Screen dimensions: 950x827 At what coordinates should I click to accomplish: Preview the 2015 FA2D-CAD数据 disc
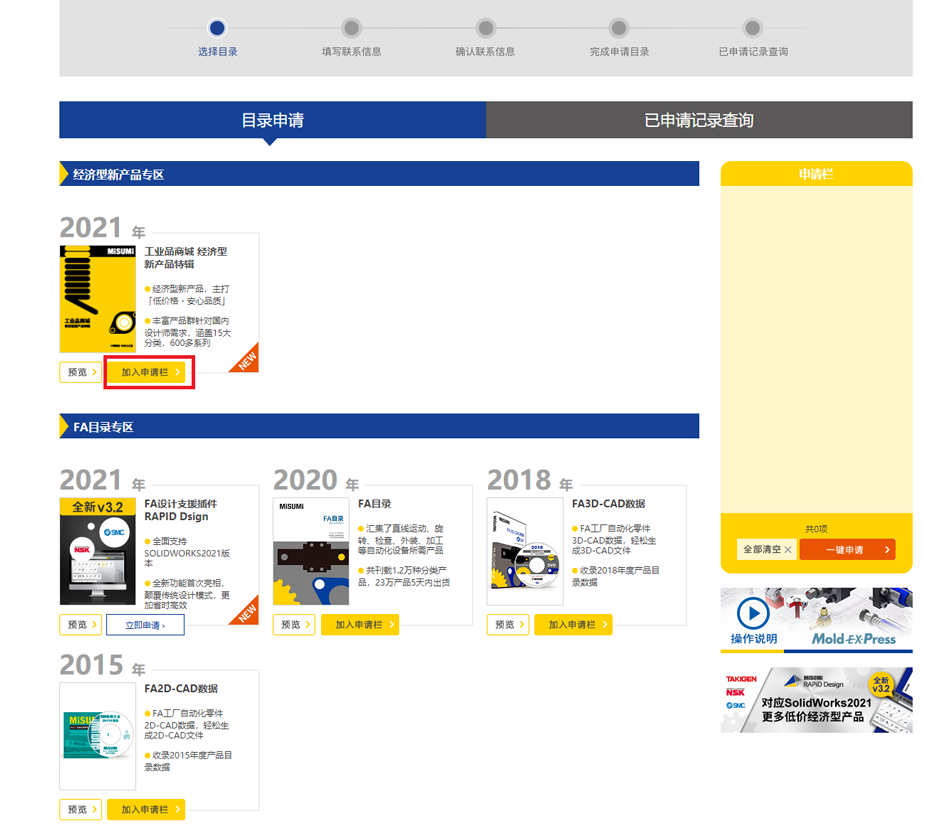tap(80, 809)
